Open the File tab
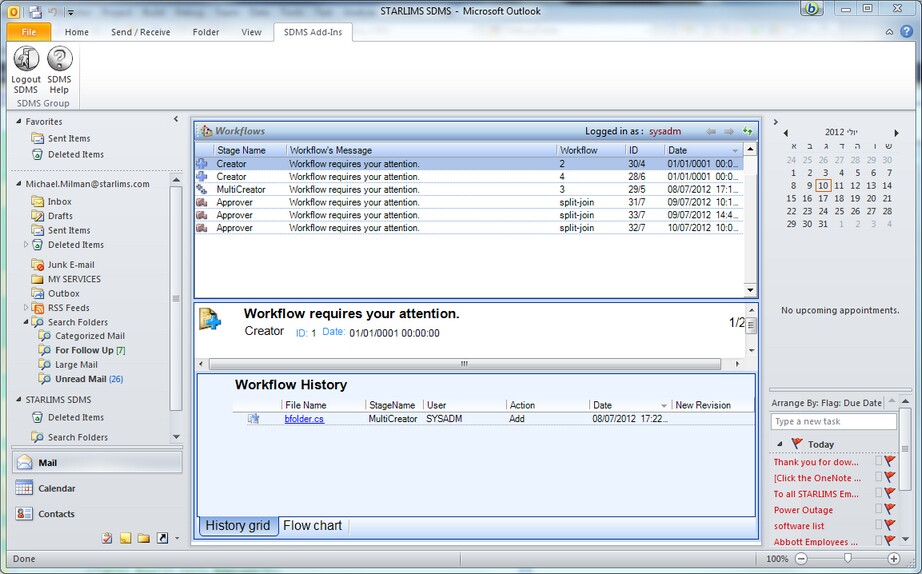This screenshot has height=574, width=922. tap(29, 32)
